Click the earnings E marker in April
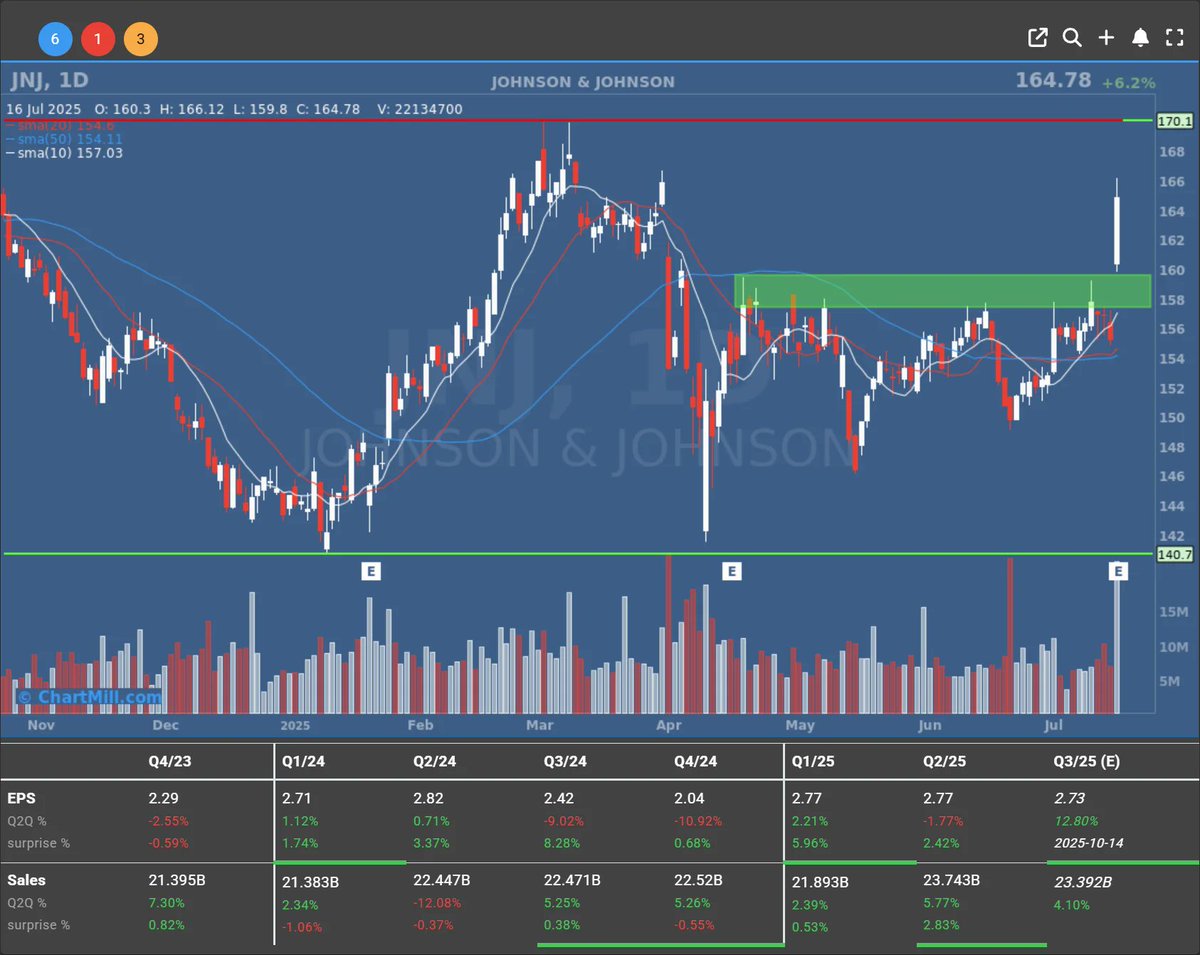This screenshot has height=955, width=1200. pyautogui.click(x=732, y=572)
